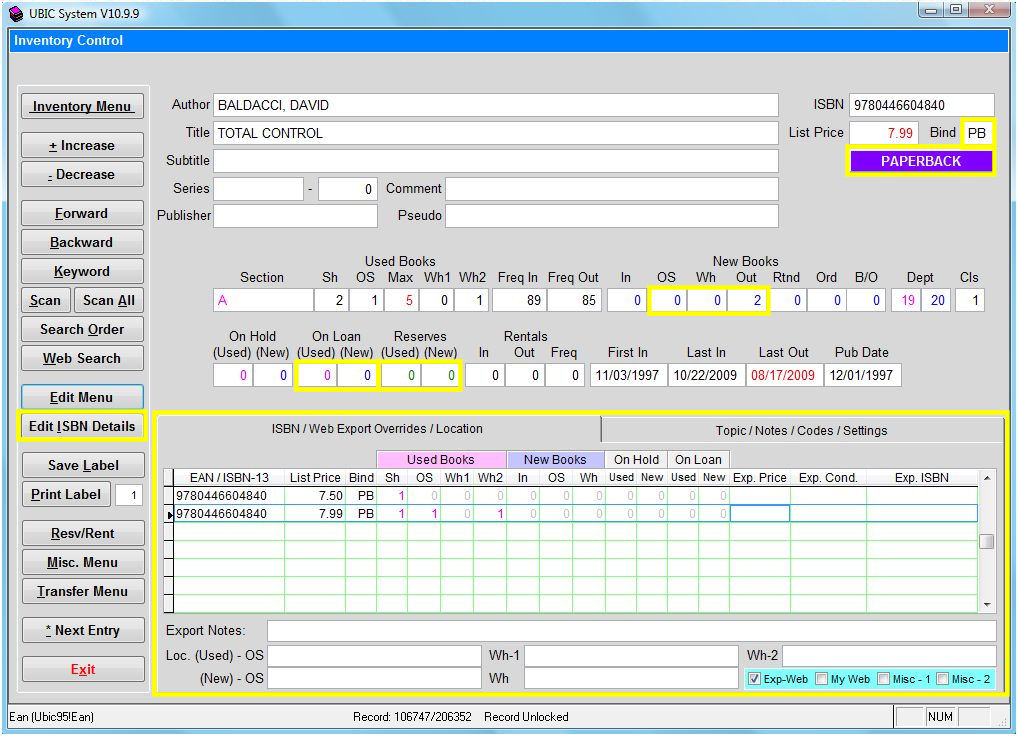Open the Inventory Menu

(82, 107)
